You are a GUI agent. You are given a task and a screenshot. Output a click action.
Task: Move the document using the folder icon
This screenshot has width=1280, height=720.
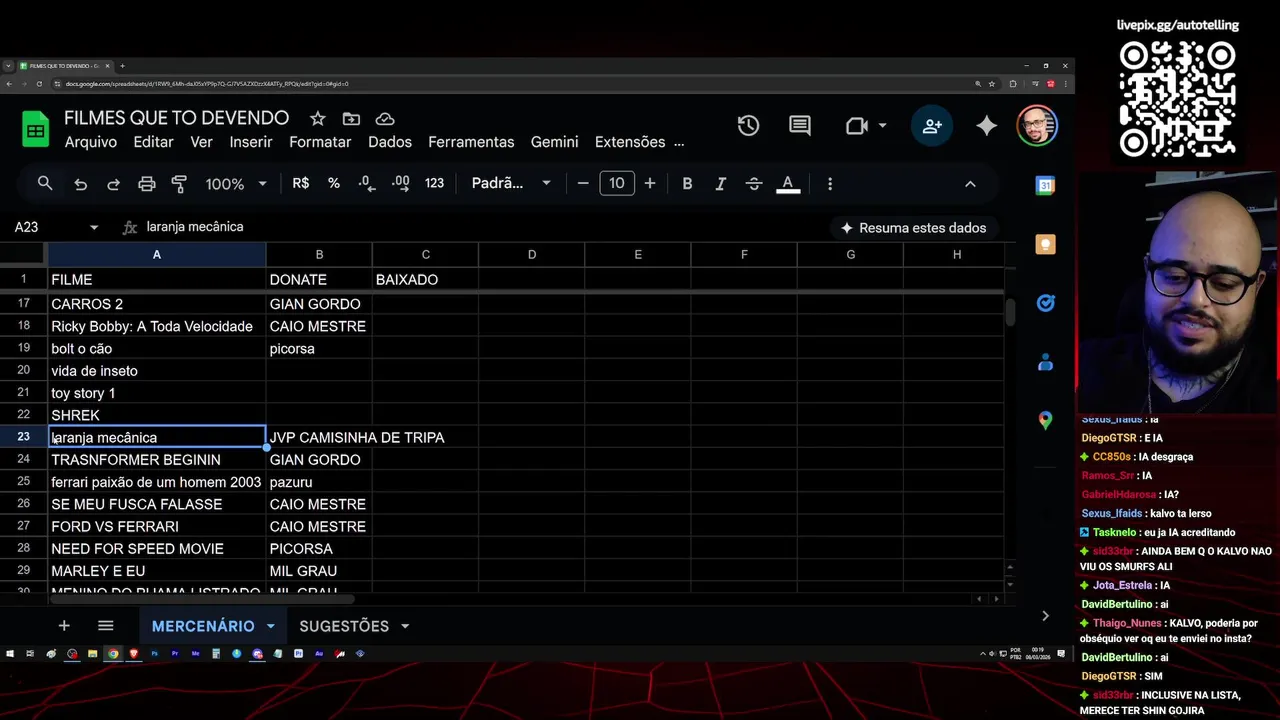[351, 119]
